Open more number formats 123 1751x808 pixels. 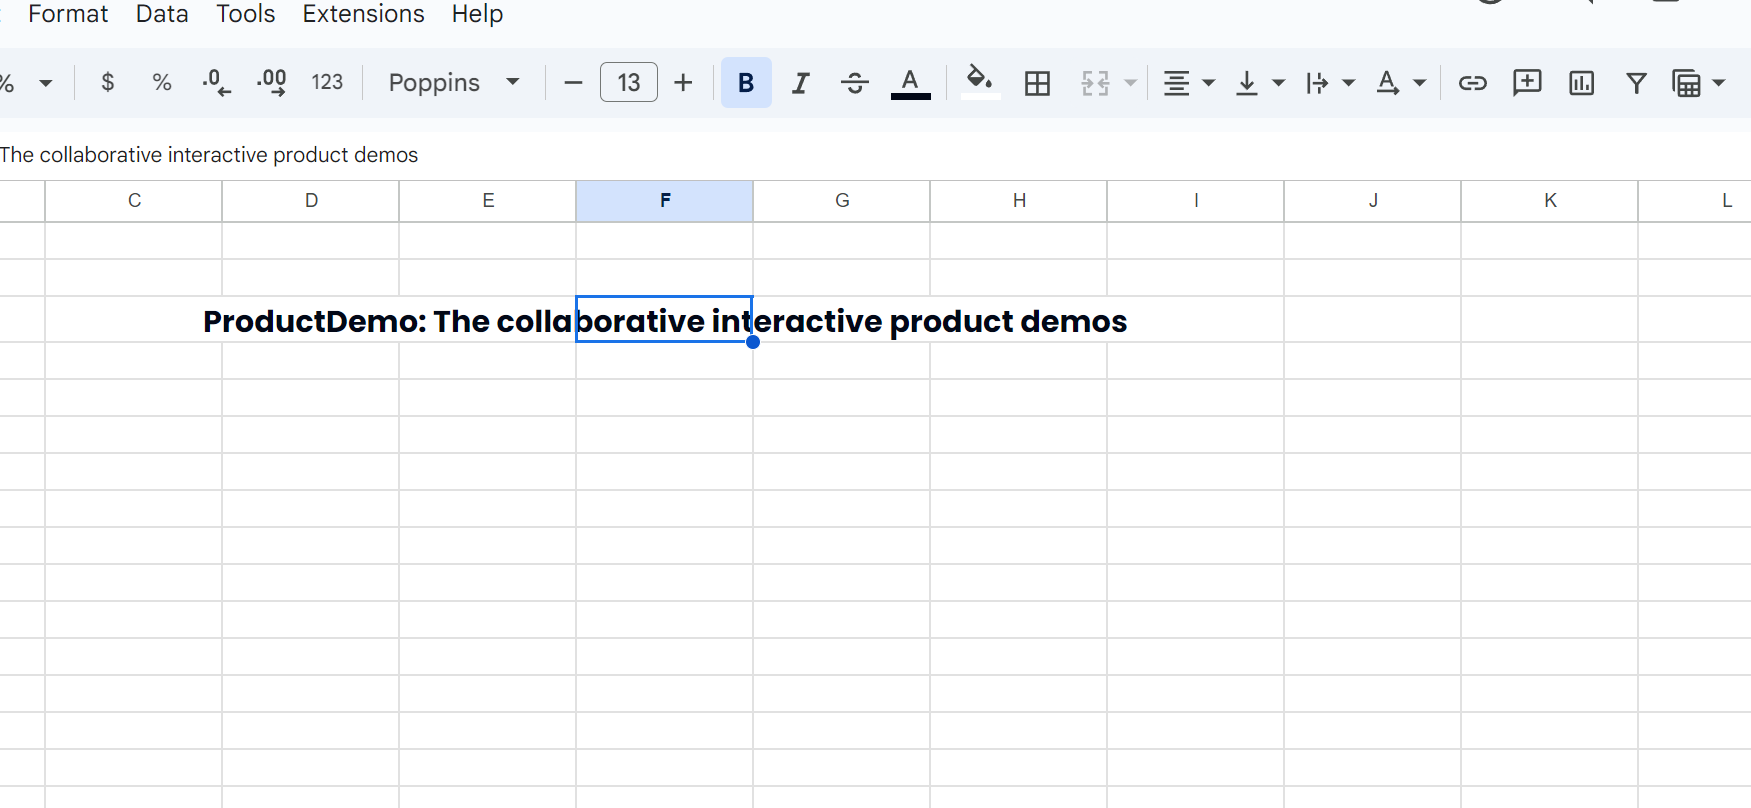tap(327, 83)
